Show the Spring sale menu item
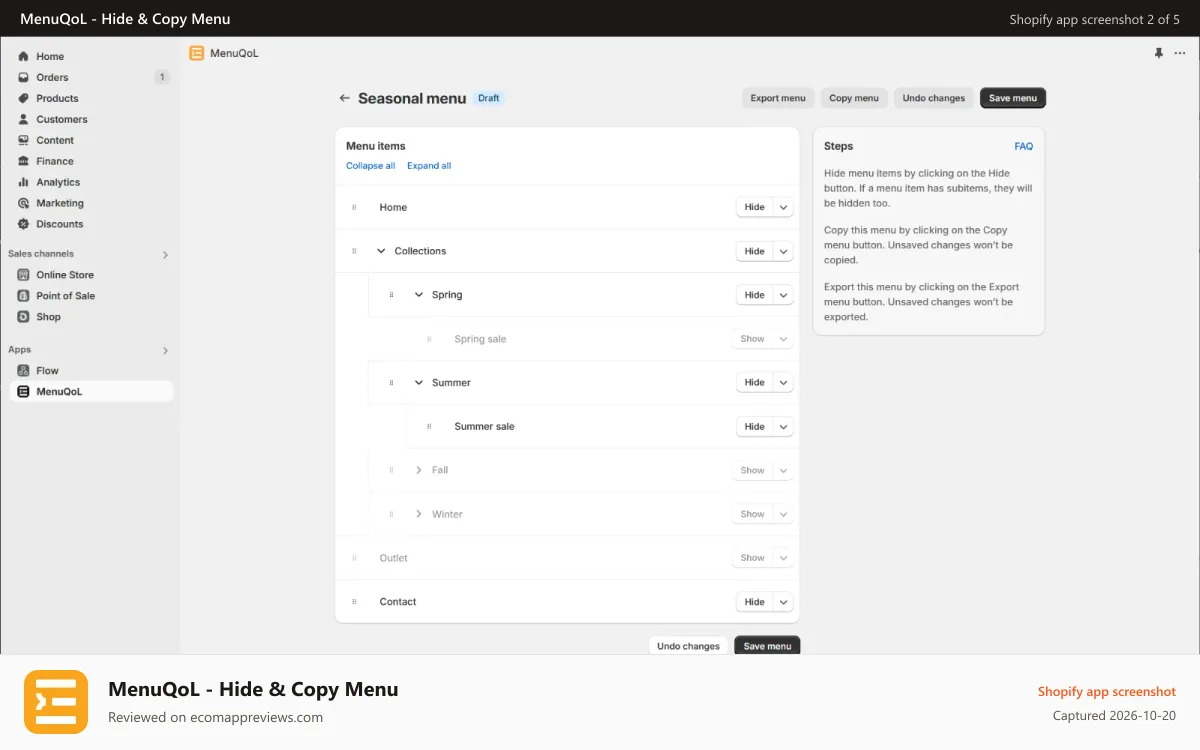The width and height of the screenshot is (1200, 750). point(753,339)
